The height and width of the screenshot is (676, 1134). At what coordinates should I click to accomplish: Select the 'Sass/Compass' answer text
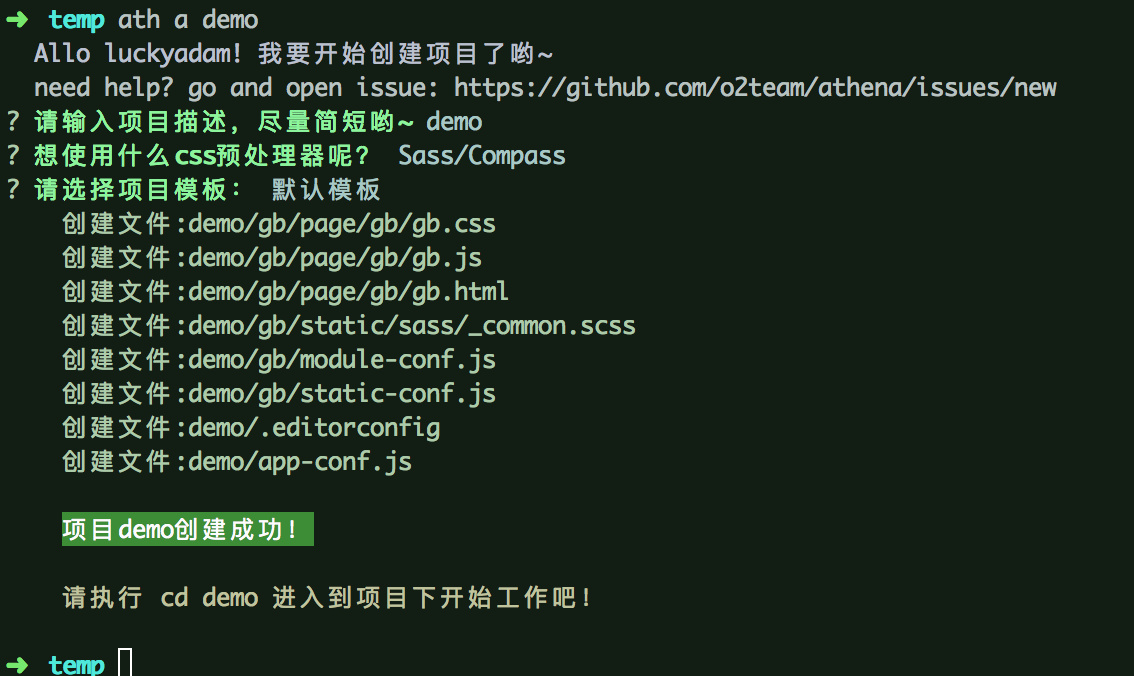click(x=481, y=156)
